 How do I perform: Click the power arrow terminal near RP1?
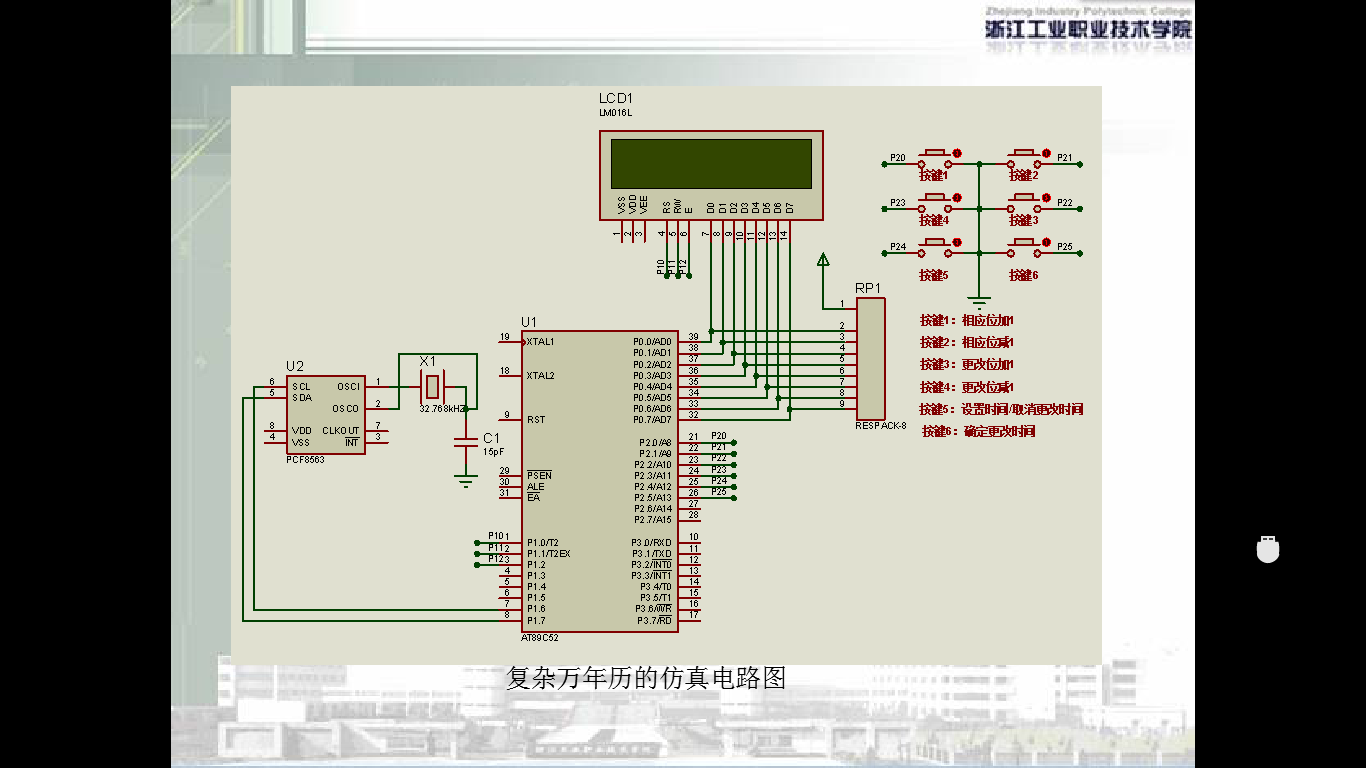(x=823, y=261)
